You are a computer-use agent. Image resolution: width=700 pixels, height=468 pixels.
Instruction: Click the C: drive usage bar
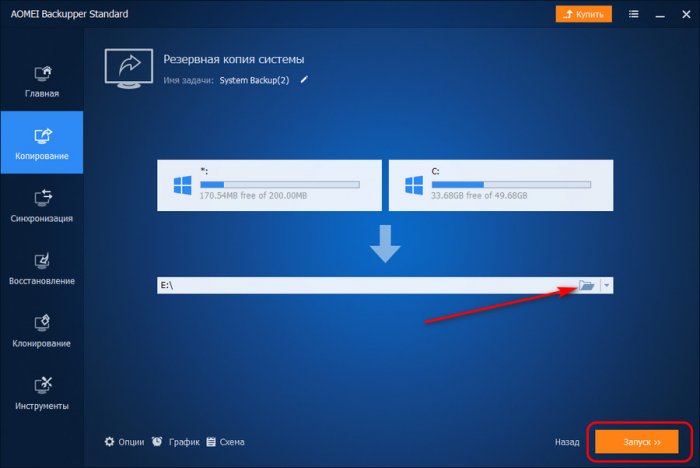(x=511, y=184)
